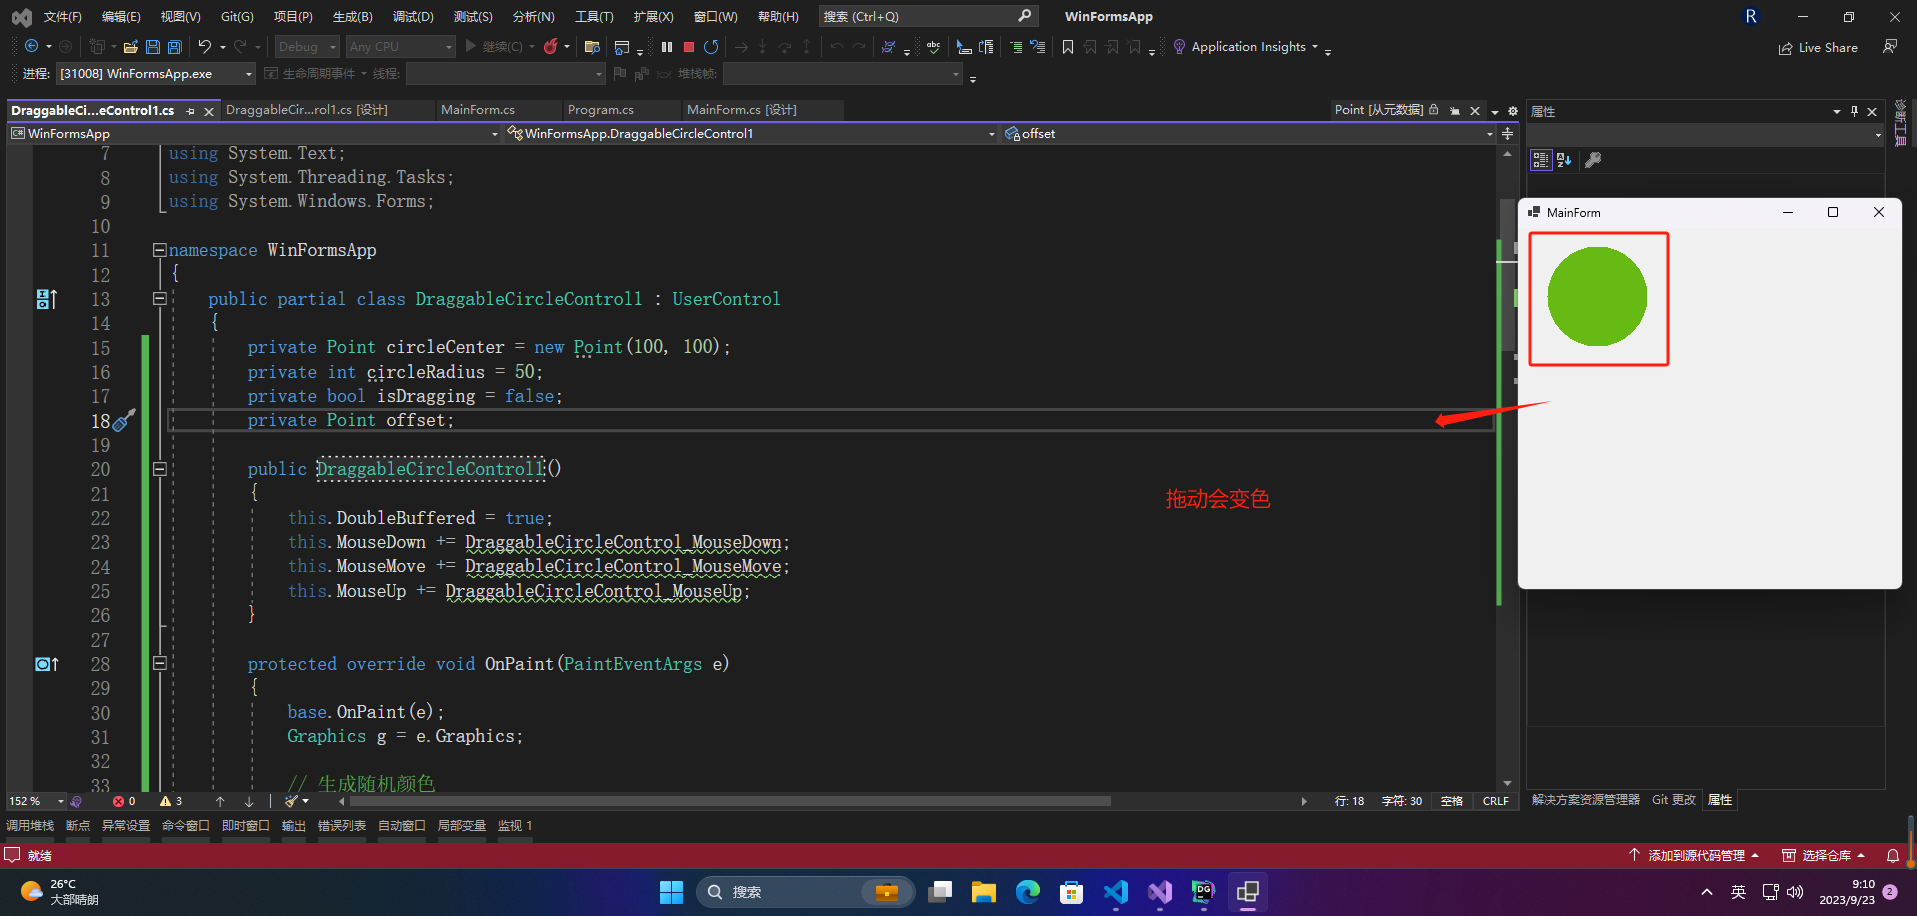
Task: Pause debugging with the Break All icon
Action: click(x=667, y=46)
